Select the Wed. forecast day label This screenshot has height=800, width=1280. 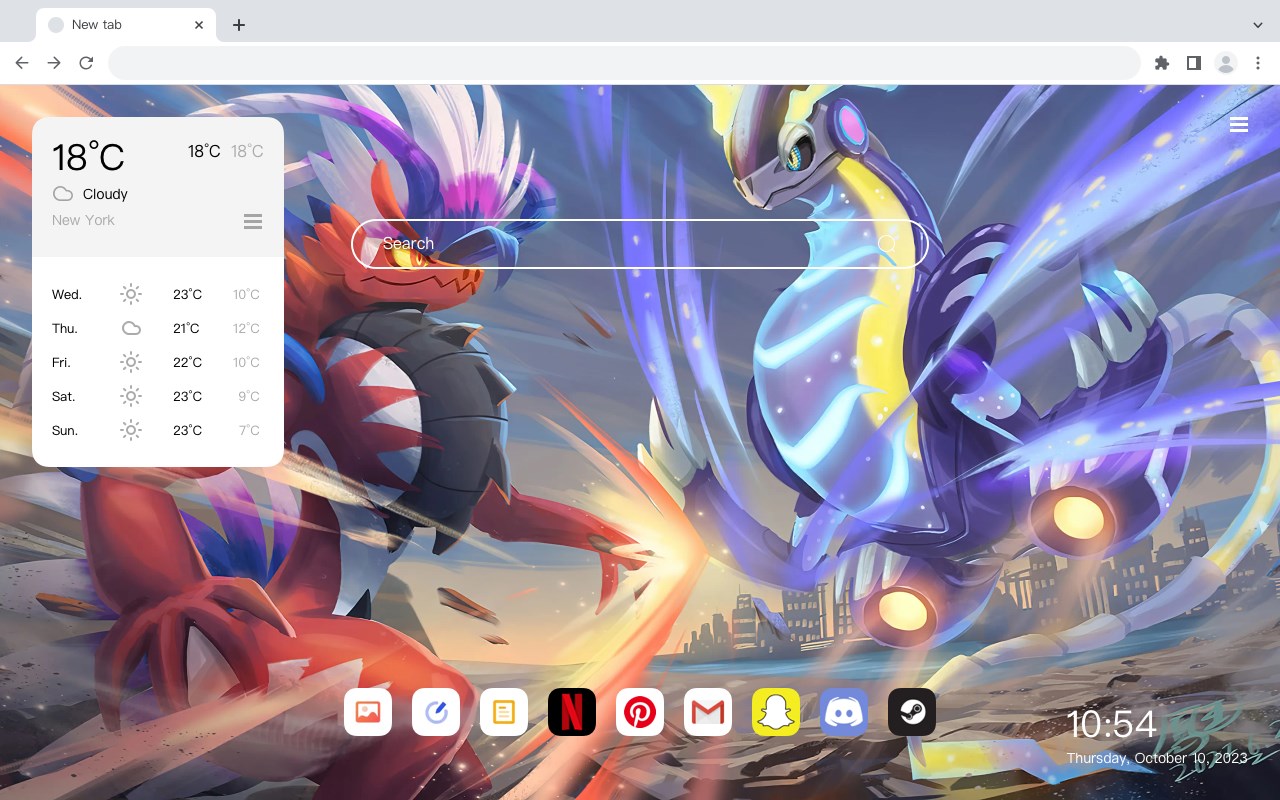pyautogui.click(x=67, y=294)
